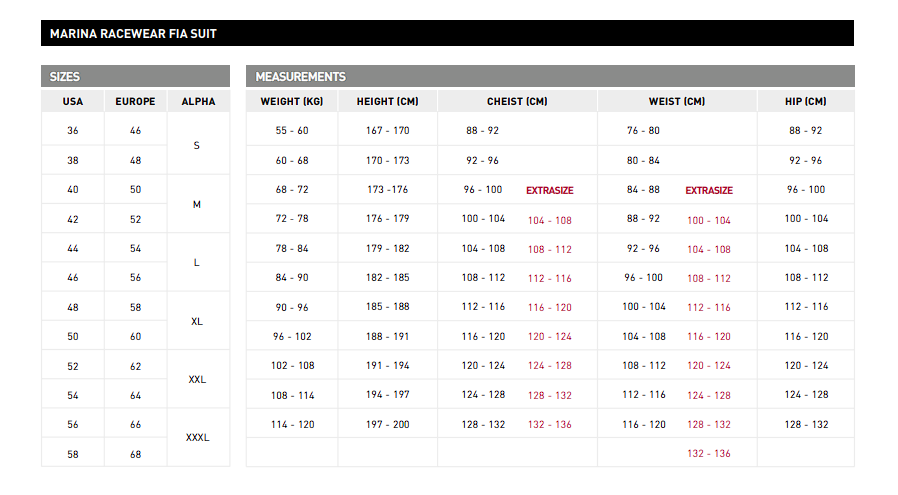The height and width of the screenshot is (495, 898).
Task: Select weight range 114 - 120
Action: click(x=293, y=425)
